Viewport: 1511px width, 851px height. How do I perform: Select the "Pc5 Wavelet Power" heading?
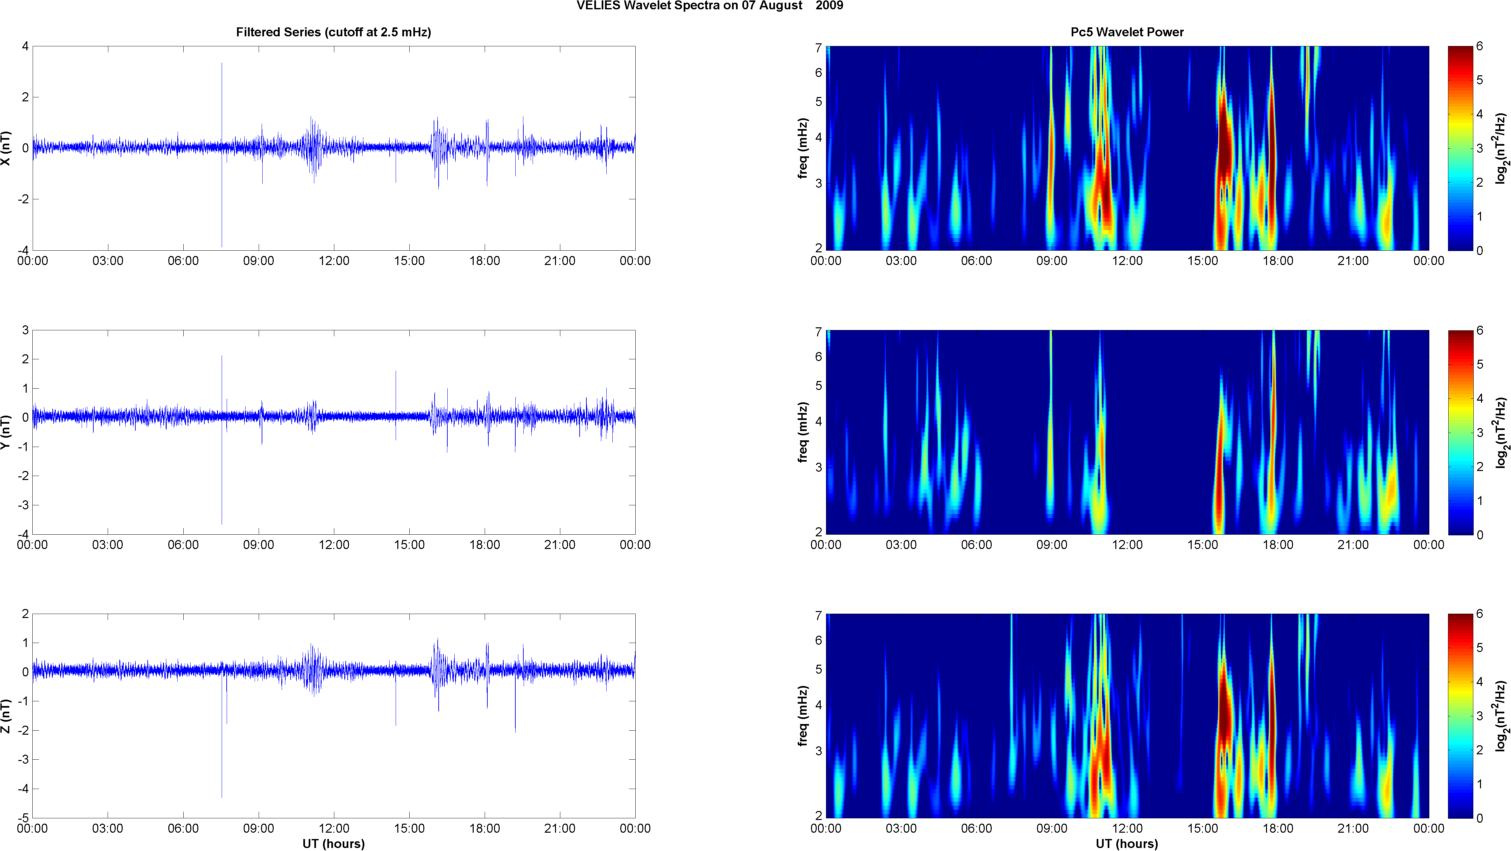pyautogui.click(x=1127, y=32)
